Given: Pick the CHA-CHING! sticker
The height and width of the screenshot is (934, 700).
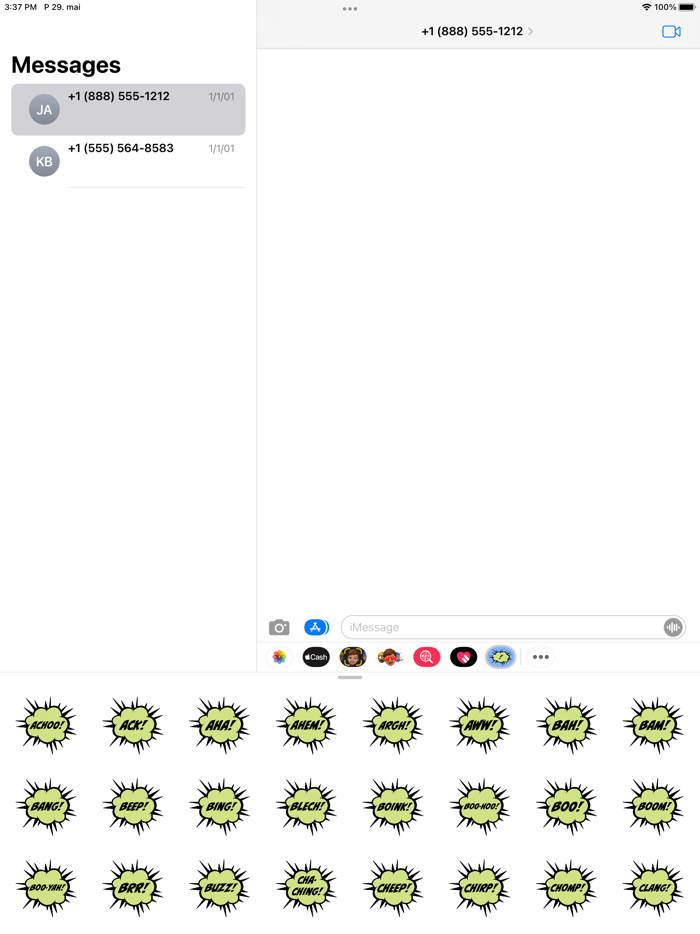Looking at the screenshot, I should pyautogui.click(x=307, y=887).
